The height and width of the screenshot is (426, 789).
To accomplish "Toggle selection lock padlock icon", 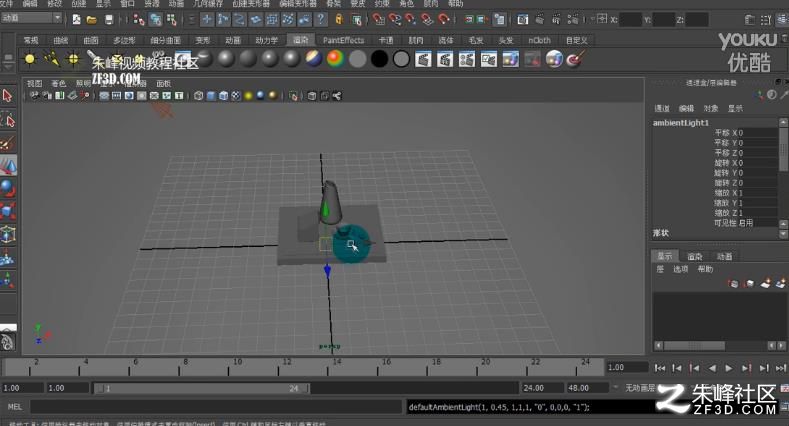I will pyautogui.click(x=339, y=20).
